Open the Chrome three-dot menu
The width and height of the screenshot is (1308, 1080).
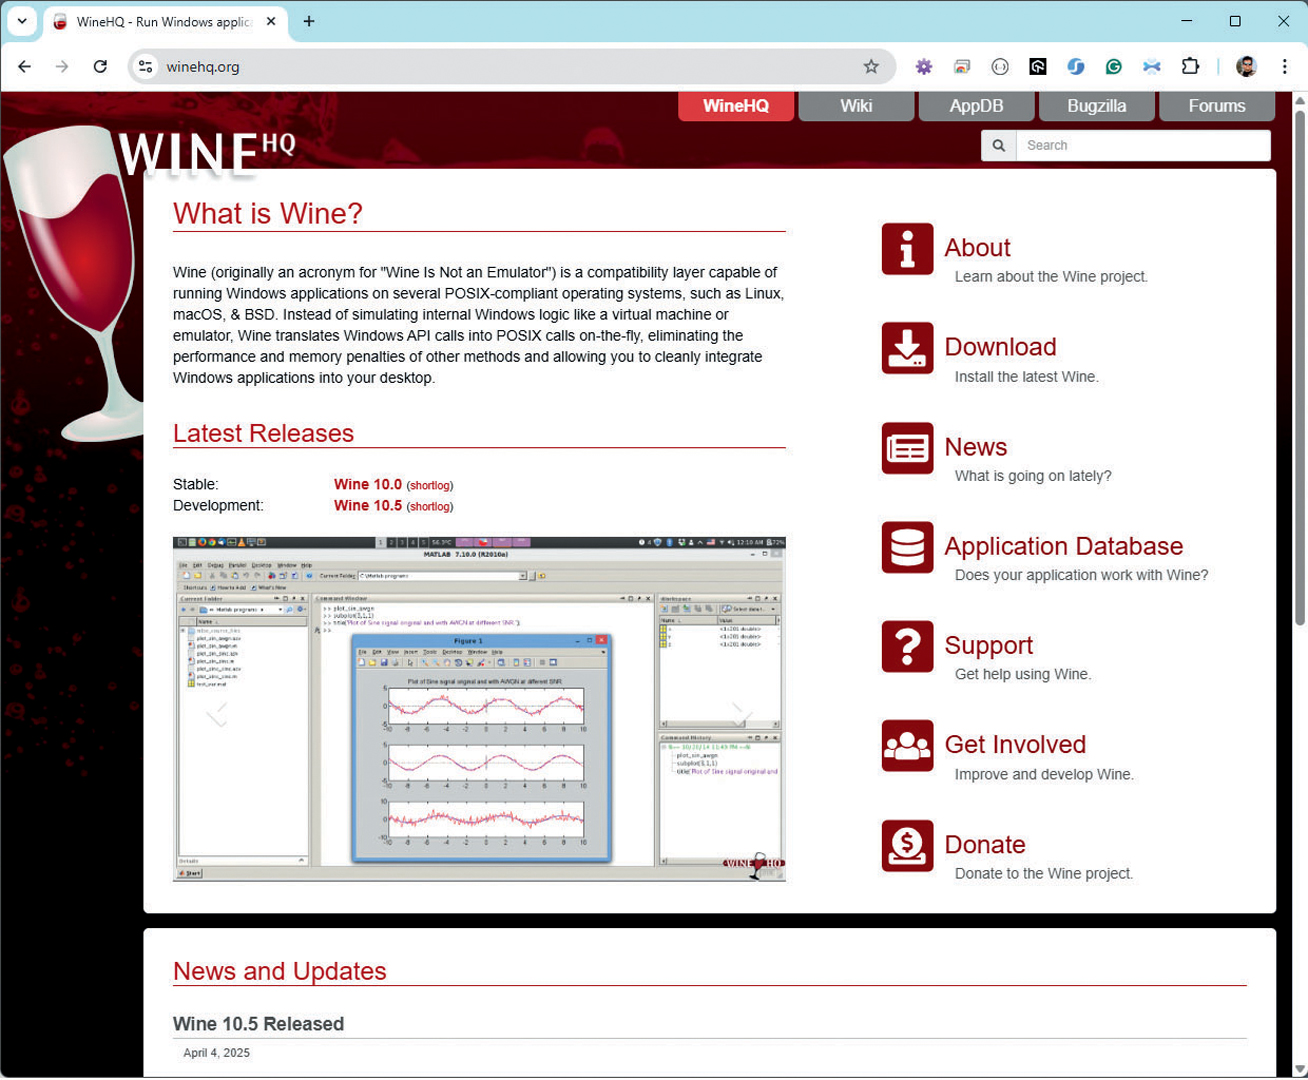(x=1285, y=67)
